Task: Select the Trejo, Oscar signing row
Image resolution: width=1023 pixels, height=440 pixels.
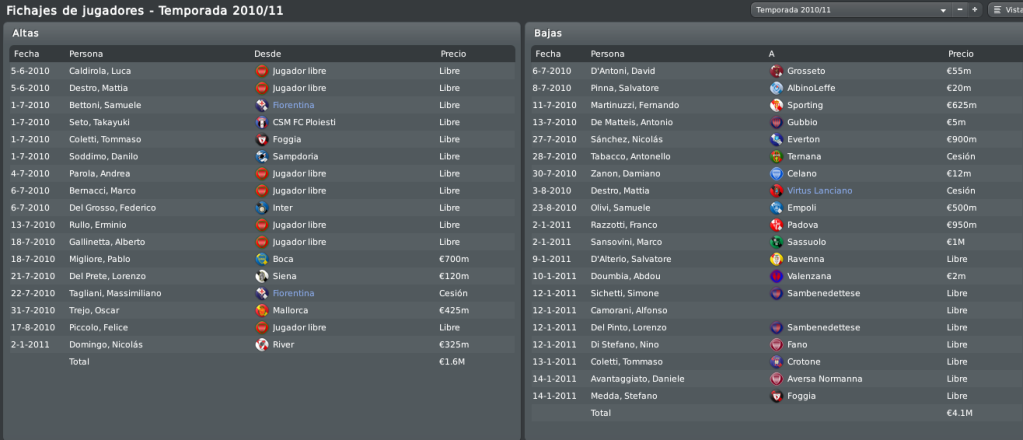Action: tap(262, 311)
